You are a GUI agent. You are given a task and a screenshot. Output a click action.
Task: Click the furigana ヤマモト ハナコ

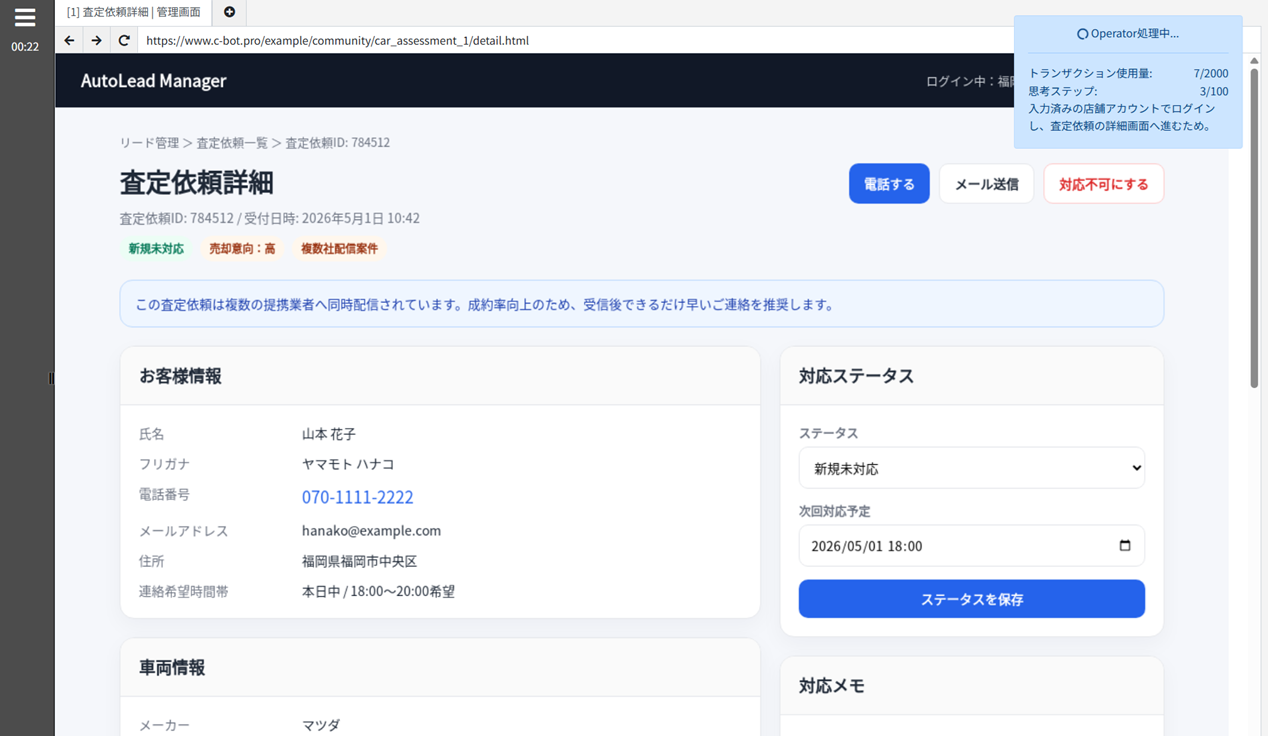348,464
